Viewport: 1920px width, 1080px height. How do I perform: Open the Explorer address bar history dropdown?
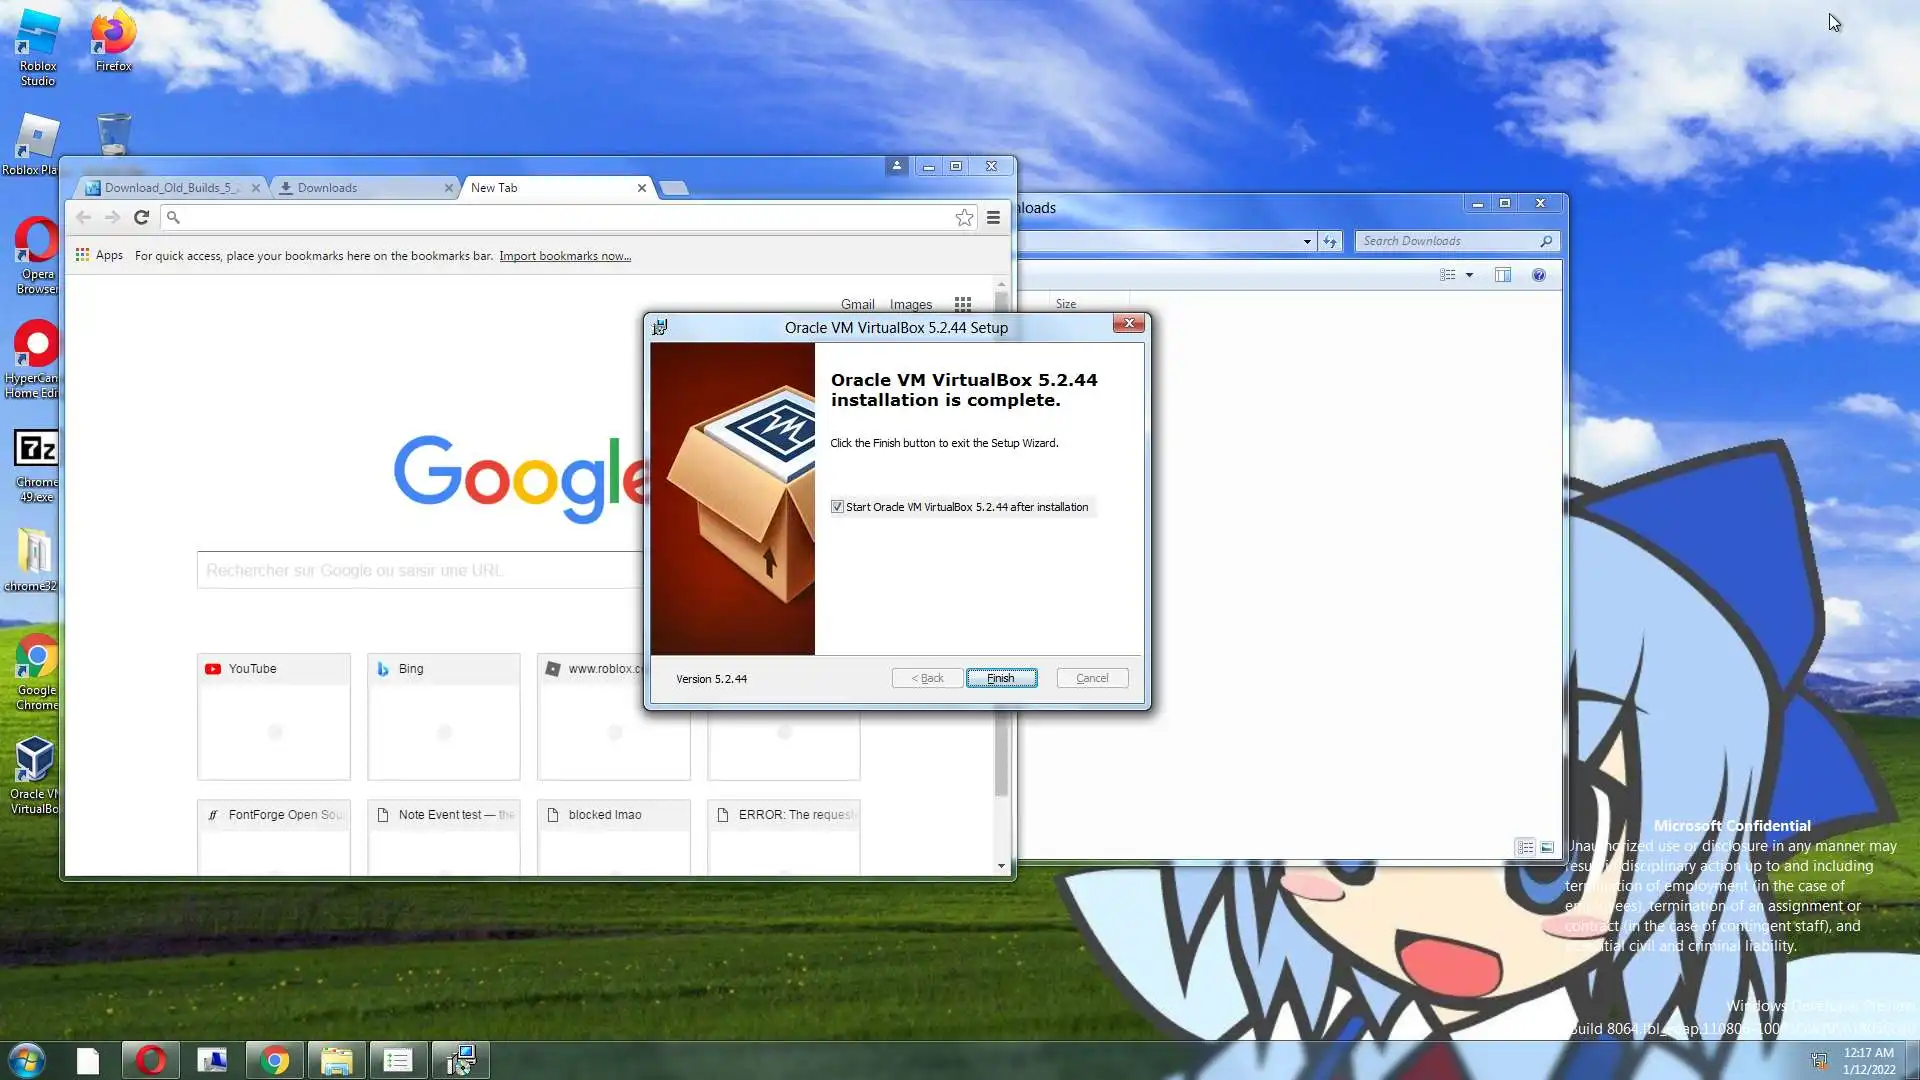pos(1307,241)
